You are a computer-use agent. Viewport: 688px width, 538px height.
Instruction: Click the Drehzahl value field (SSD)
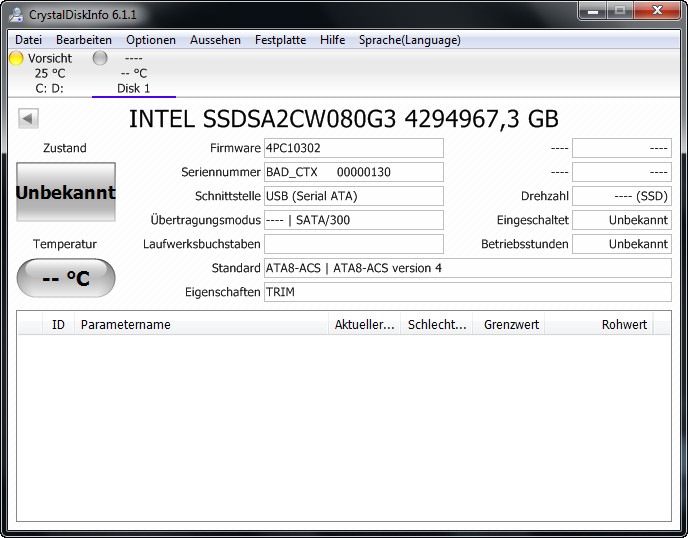pyautogui.click(x=622, y=196)
